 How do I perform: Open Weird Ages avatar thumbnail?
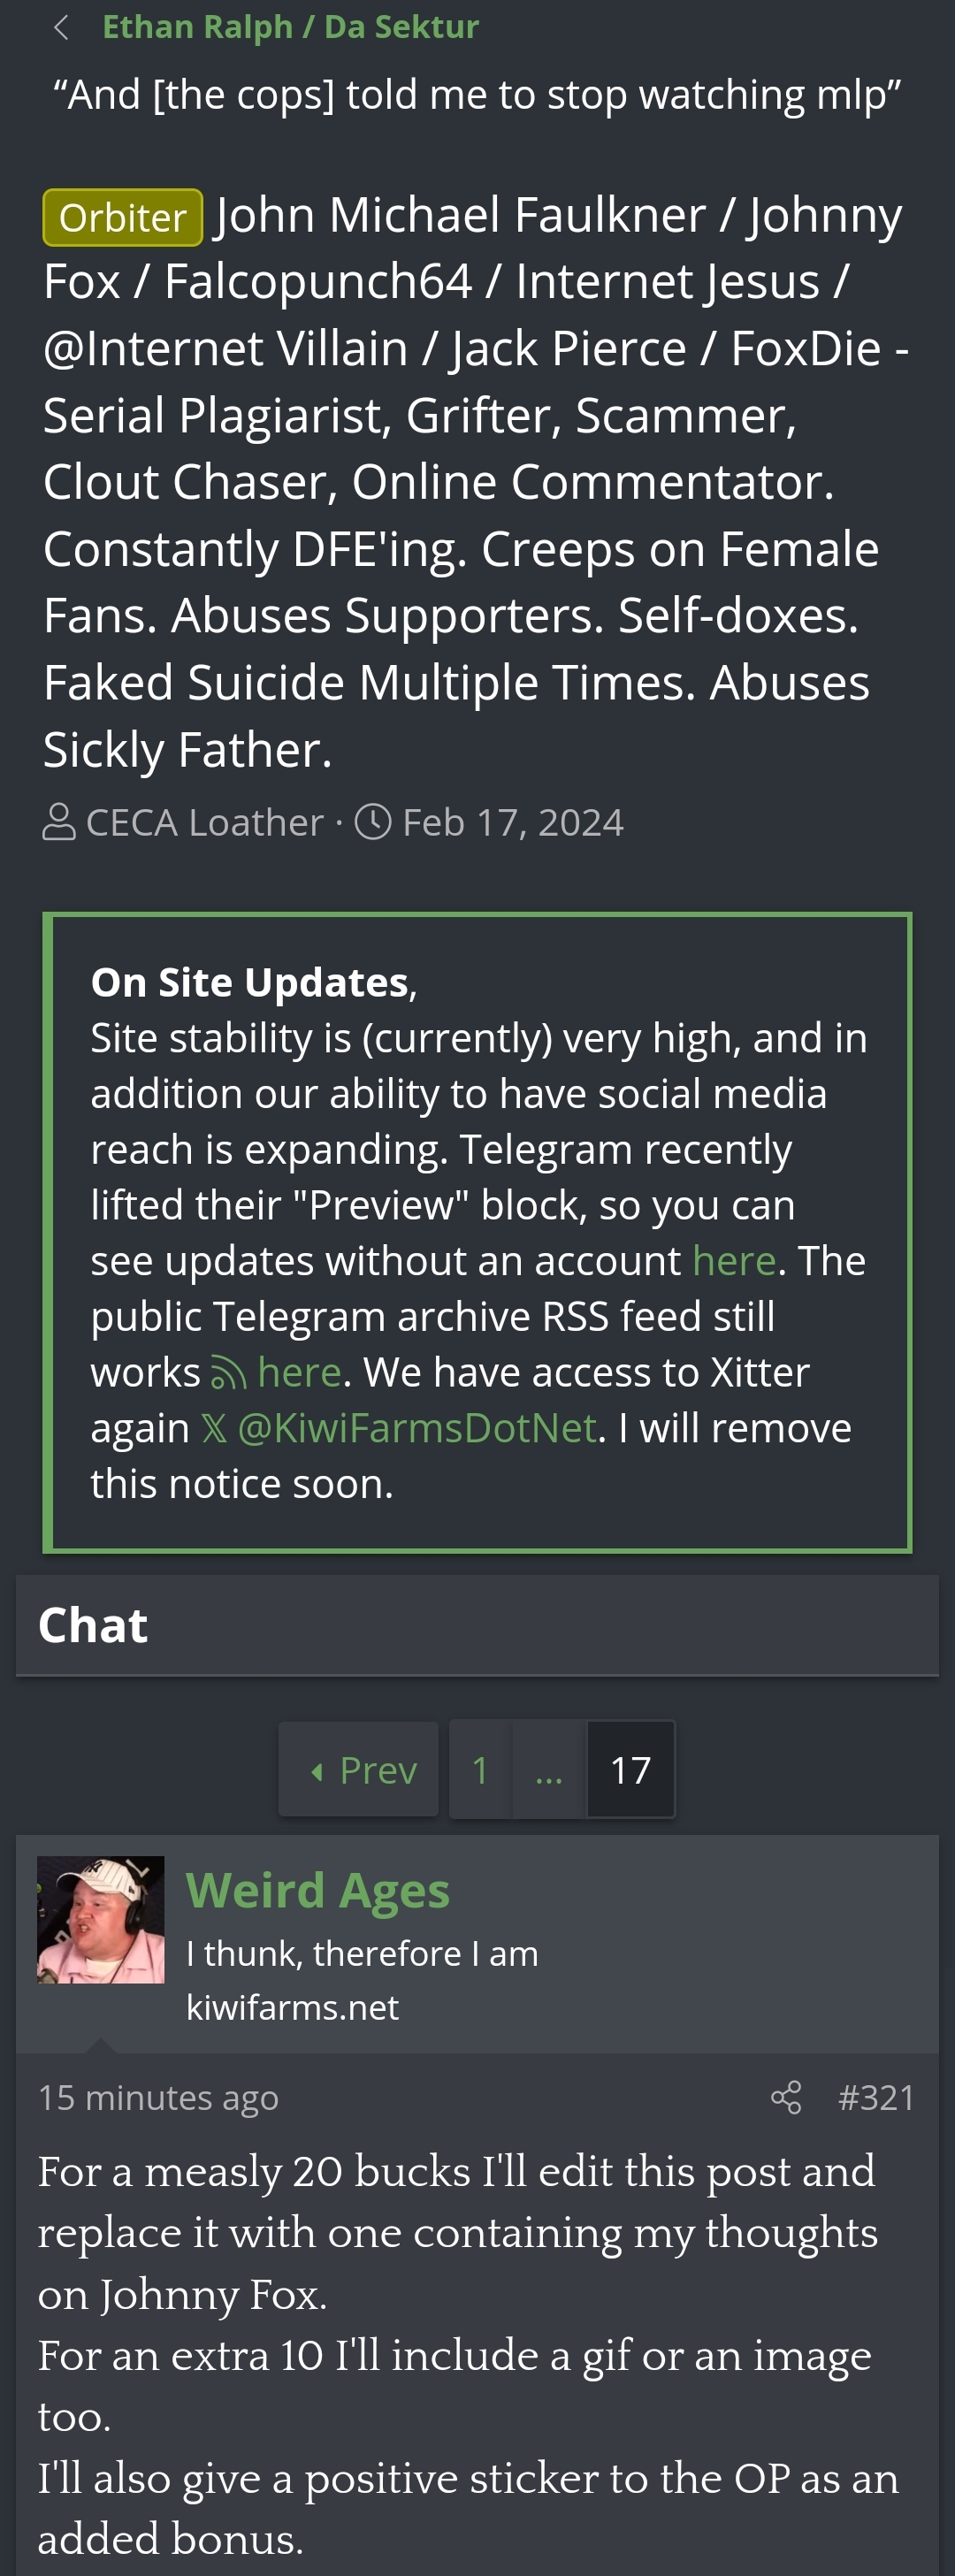100,1919
